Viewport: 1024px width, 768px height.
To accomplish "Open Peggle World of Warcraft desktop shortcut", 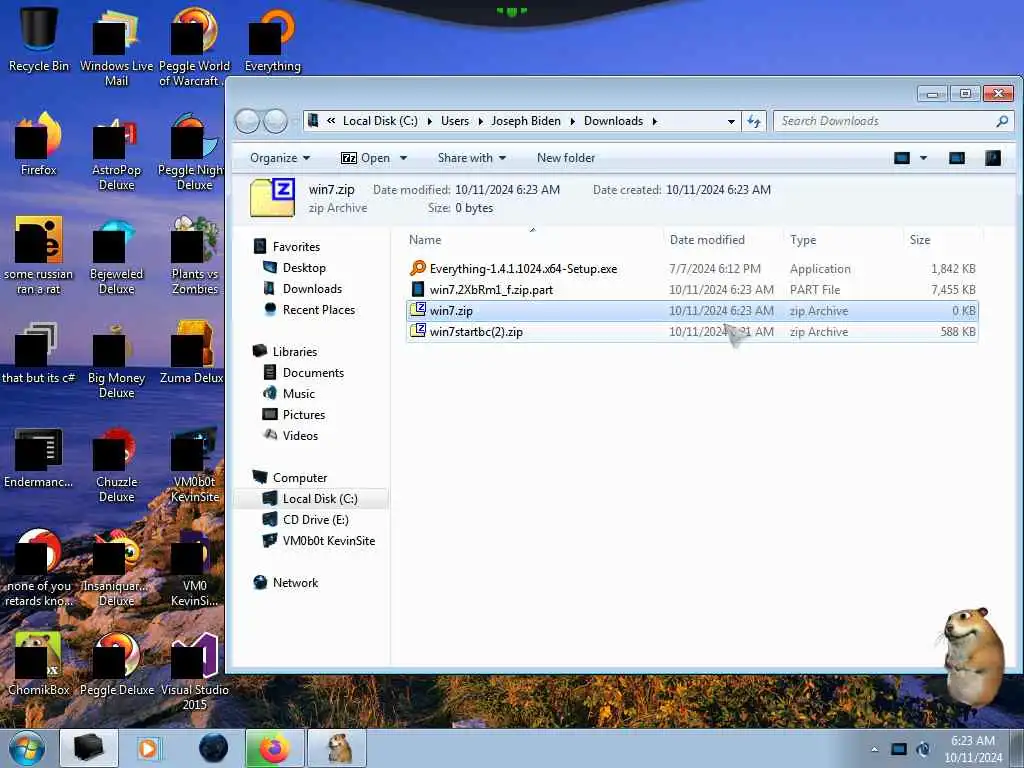I will point(194,48).
